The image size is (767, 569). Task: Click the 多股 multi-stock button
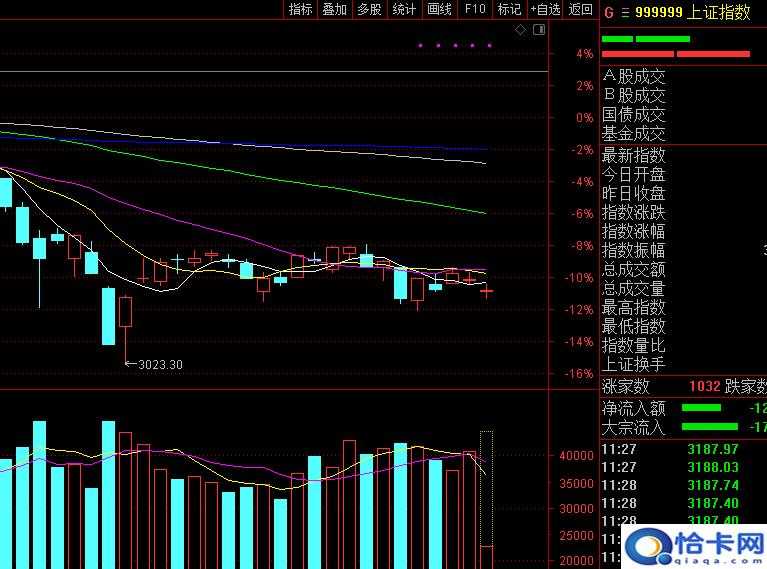(x=369, y=9)
